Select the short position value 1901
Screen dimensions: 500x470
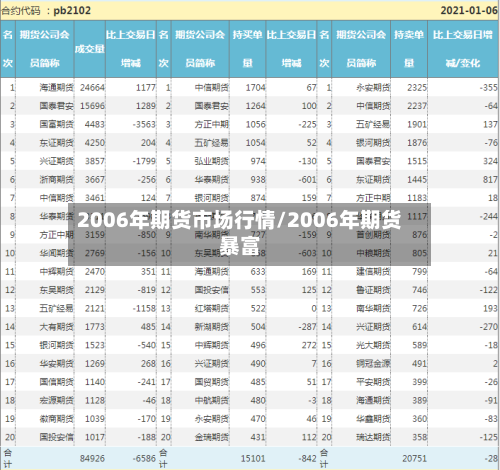point(417,124)
